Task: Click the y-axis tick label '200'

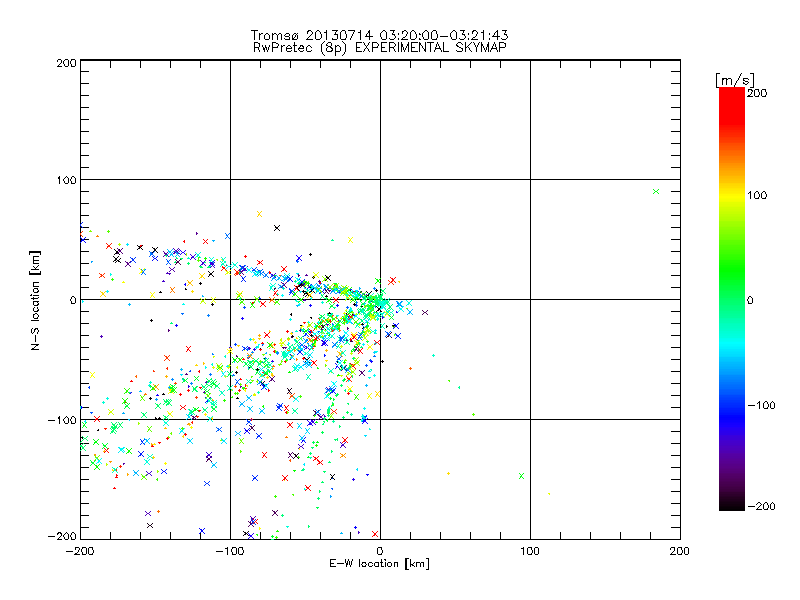Action: coord(67,63)
